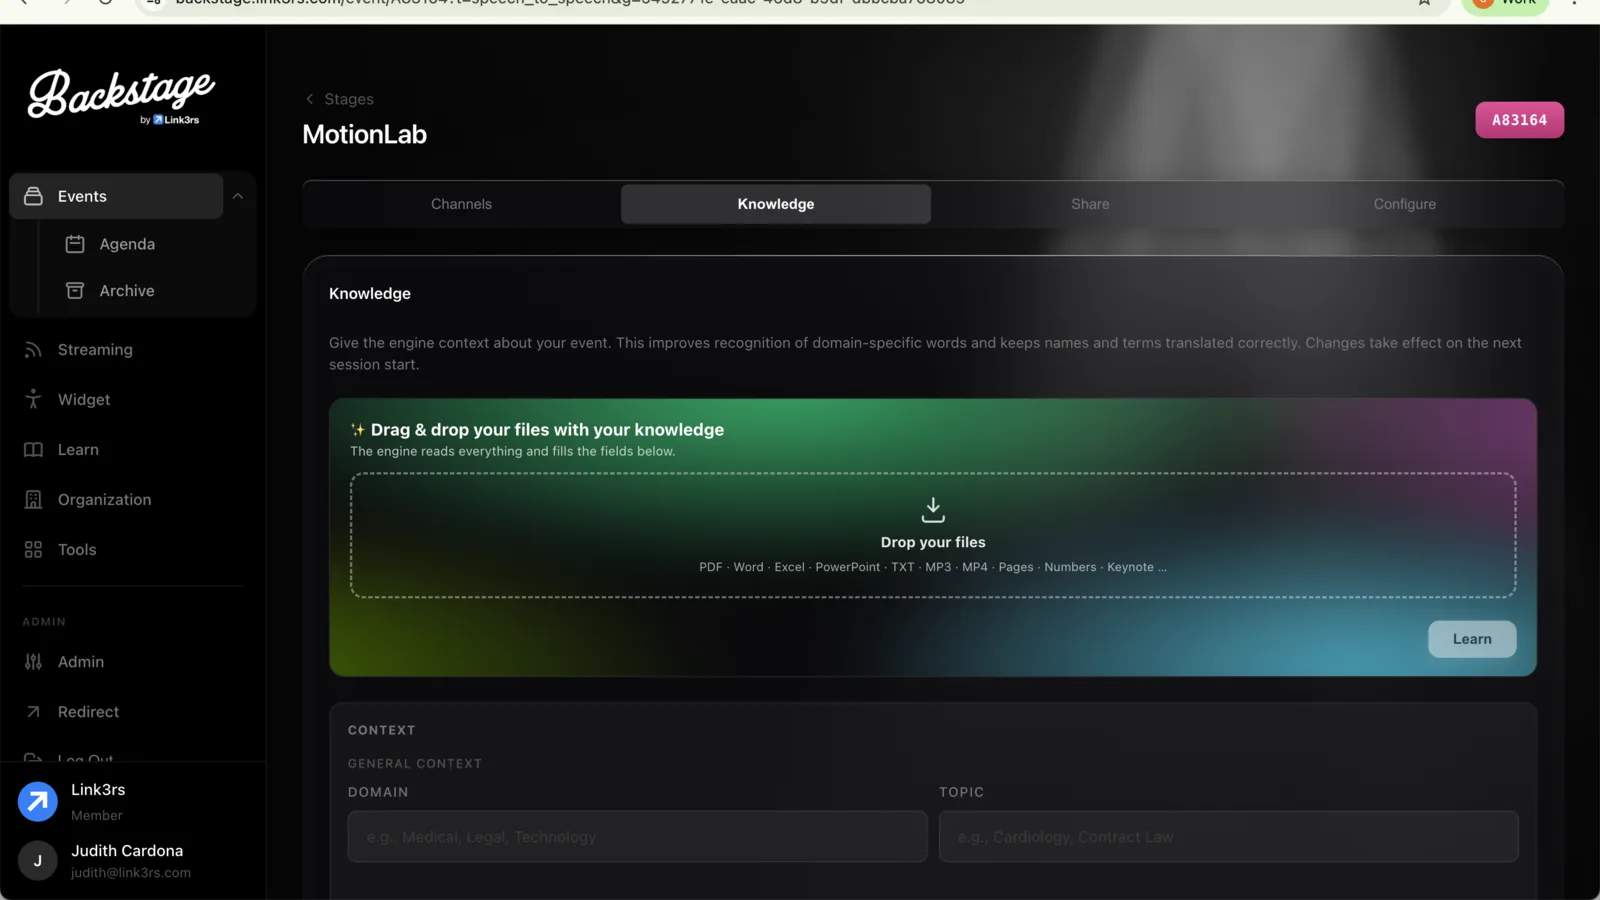The image size is (1600, 900).
Task: Click the Organization building icon
Action: point(33,500)
